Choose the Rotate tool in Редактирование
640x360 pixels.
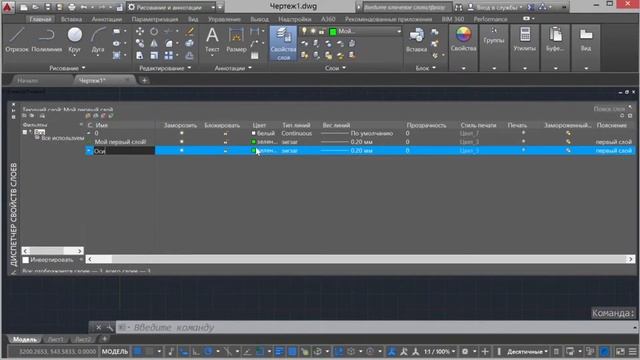(154, 31)
